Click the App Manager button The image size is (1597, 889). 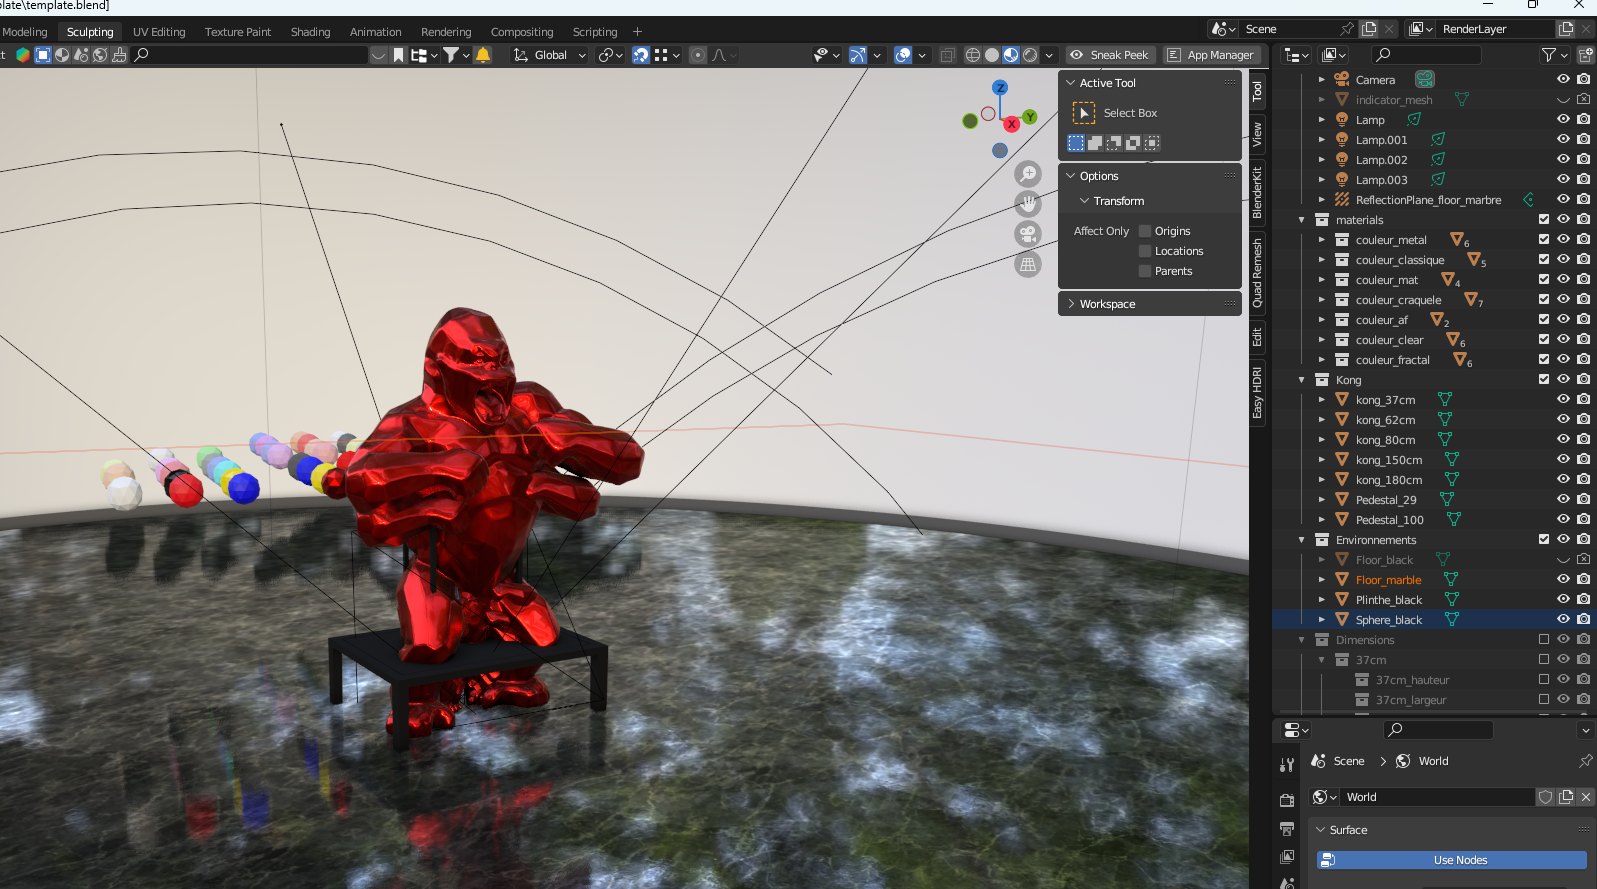point(1210,55)
